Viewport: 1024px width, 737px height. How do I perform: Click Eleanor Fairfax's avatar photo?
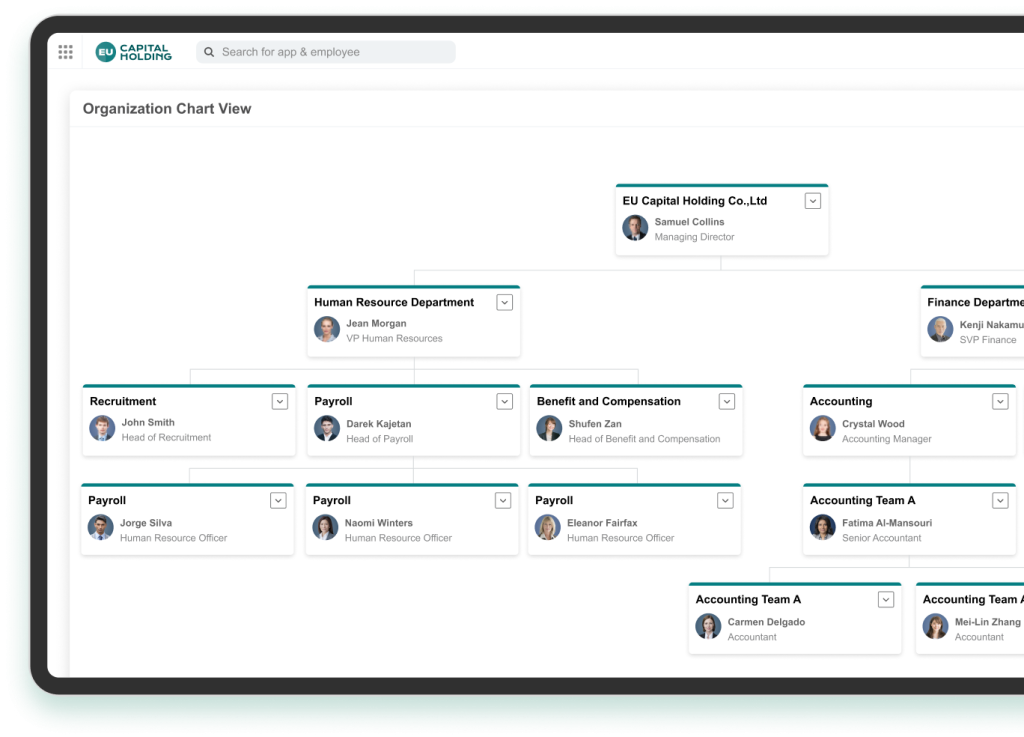(x=547, y=528)
